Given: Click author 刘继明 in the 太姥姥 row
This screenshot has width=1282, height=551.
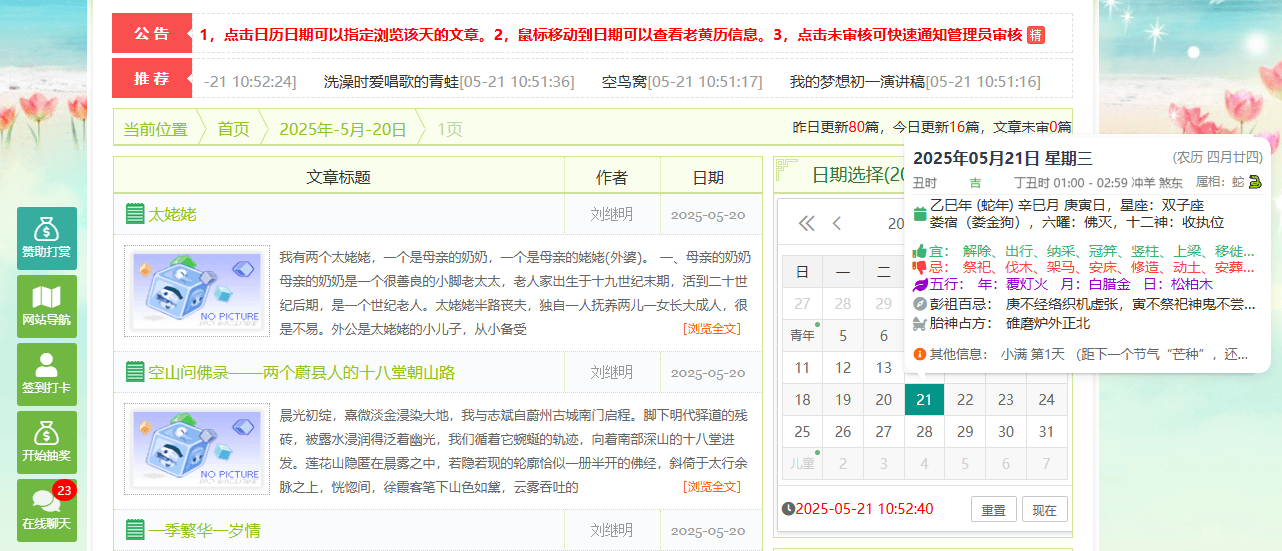Looking at the screenshot, I should [x=612, y=214].
